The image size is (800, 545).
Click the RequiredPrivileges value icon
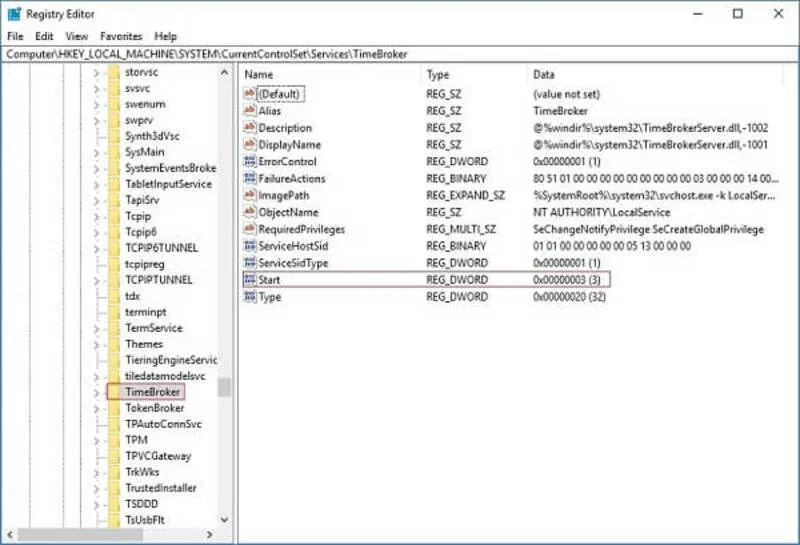pos(250,229)
